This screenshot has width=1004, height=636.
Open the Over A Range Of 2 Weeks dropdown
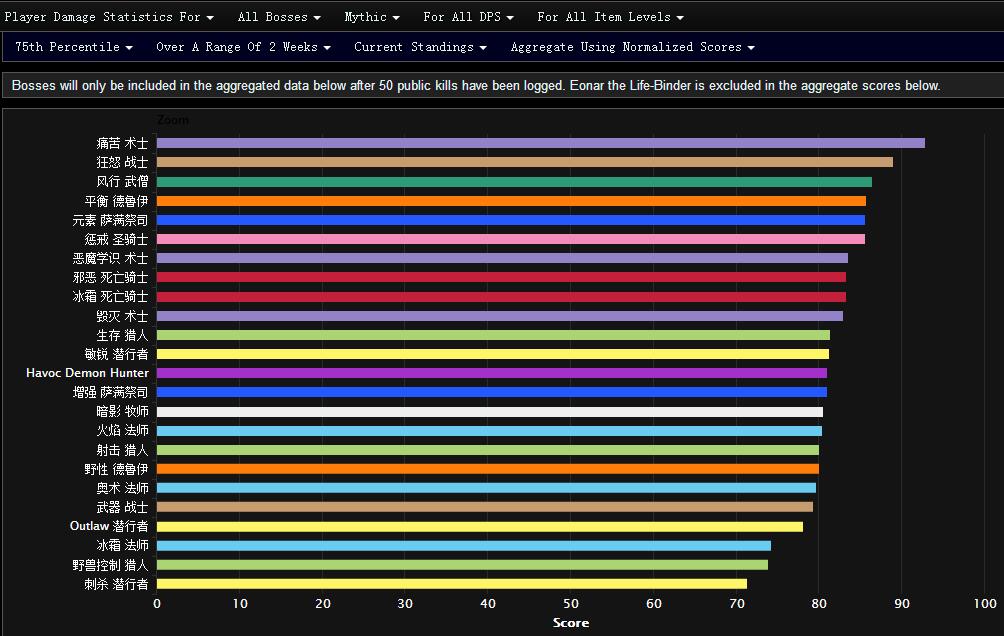(x=243, y=47)
